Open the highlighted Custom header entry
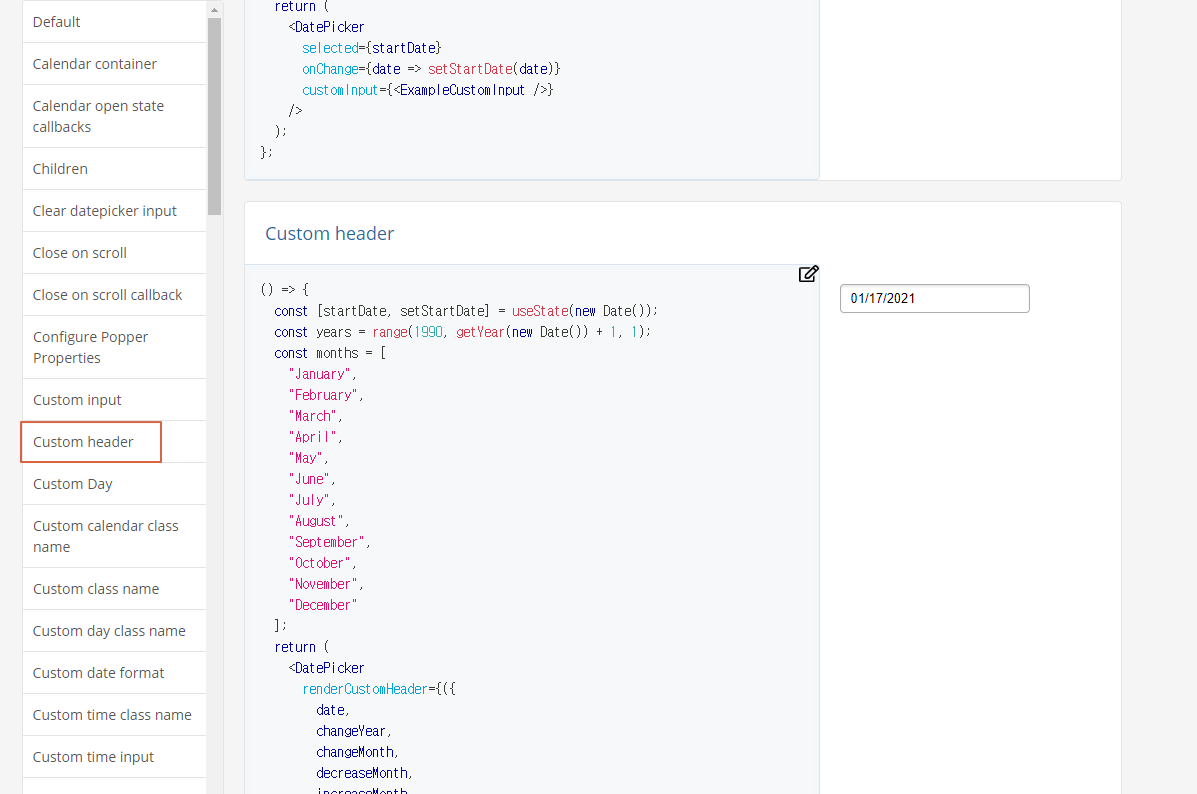The width and height of the screenshot is (1197, 794). [83, 441]
